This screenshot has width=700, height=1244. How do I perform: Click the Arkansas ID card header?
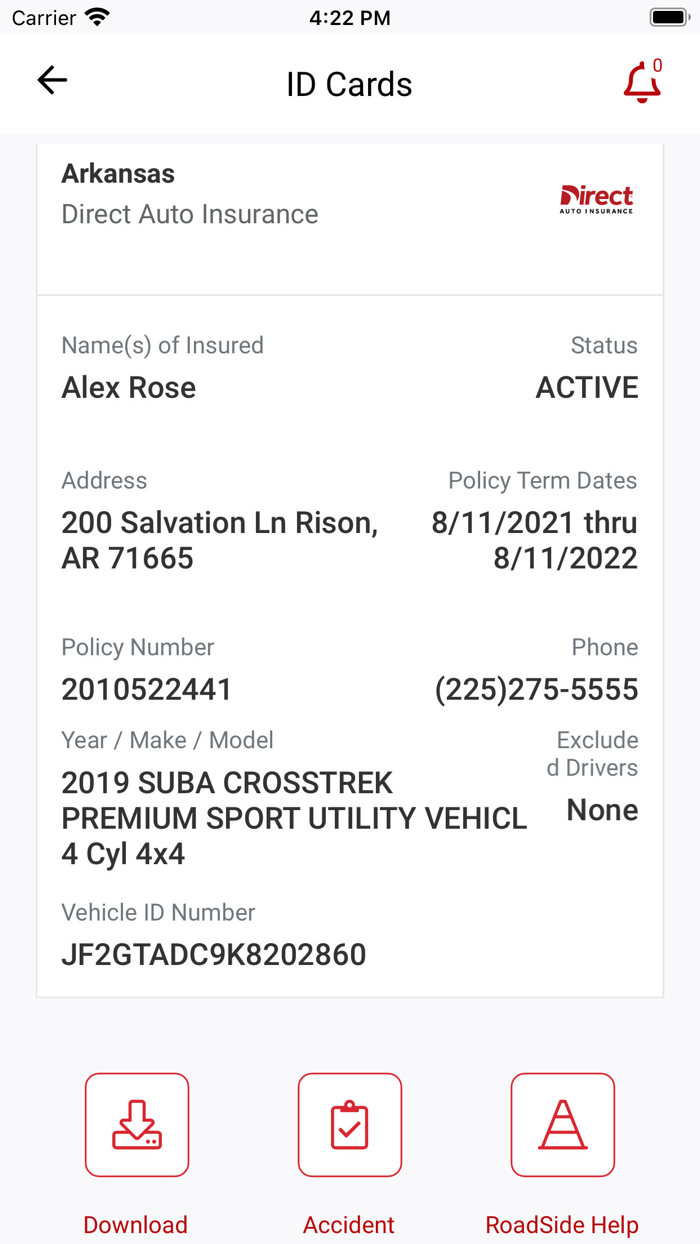coord(118,173)
